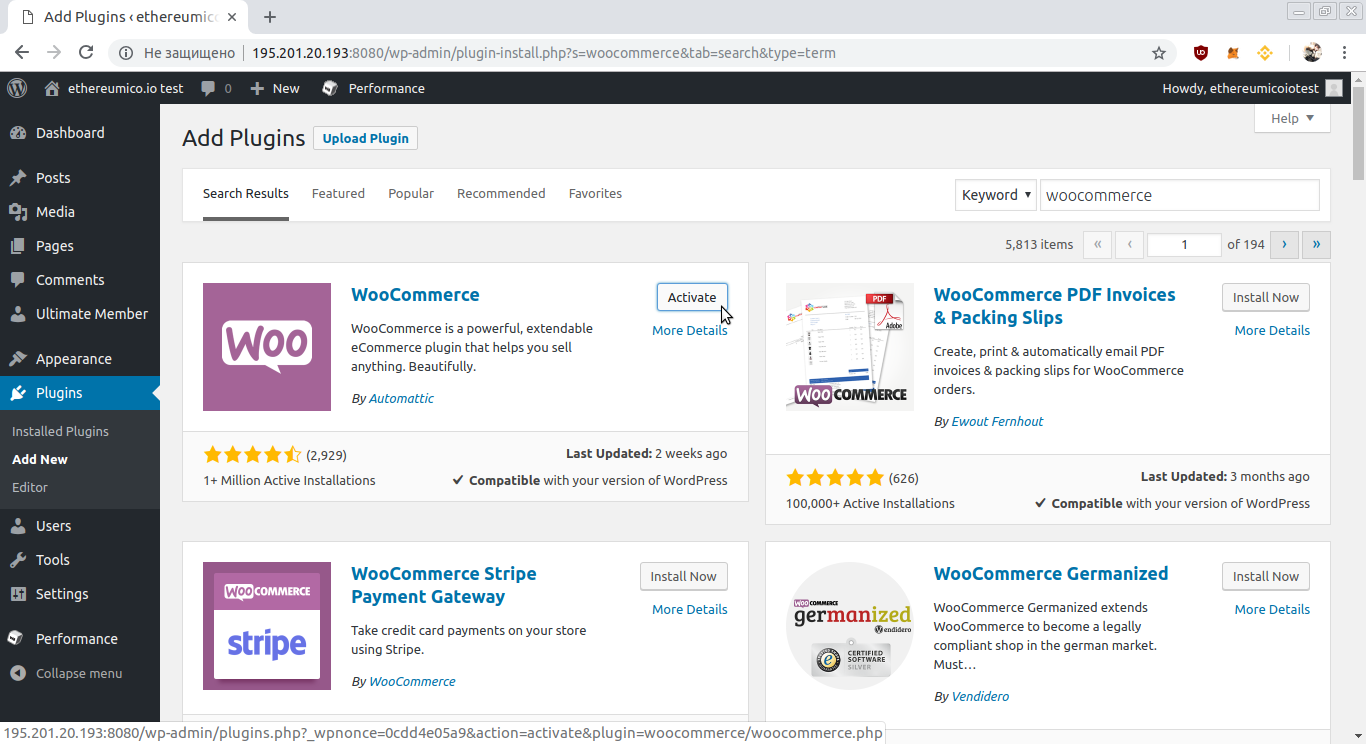The height and width of the screenshot is (744, 1366).
Task: Open the comments bubble icon in admin bar
Action: (x=208, y=88)
